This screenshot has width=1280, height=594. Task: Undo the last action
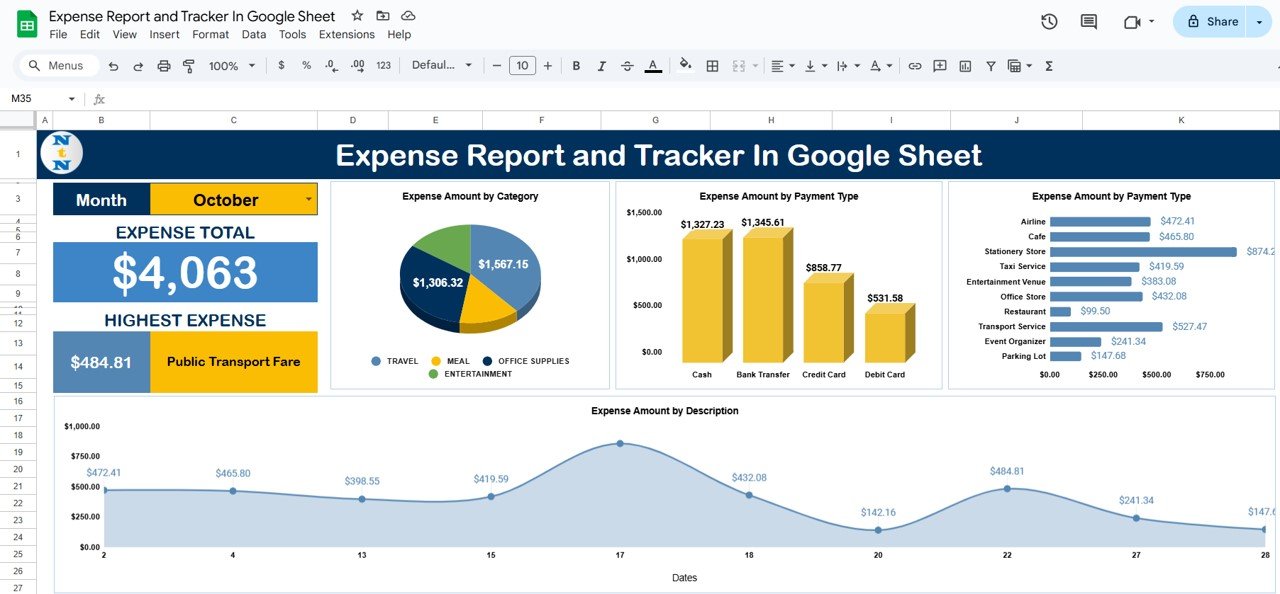point(113,66)
